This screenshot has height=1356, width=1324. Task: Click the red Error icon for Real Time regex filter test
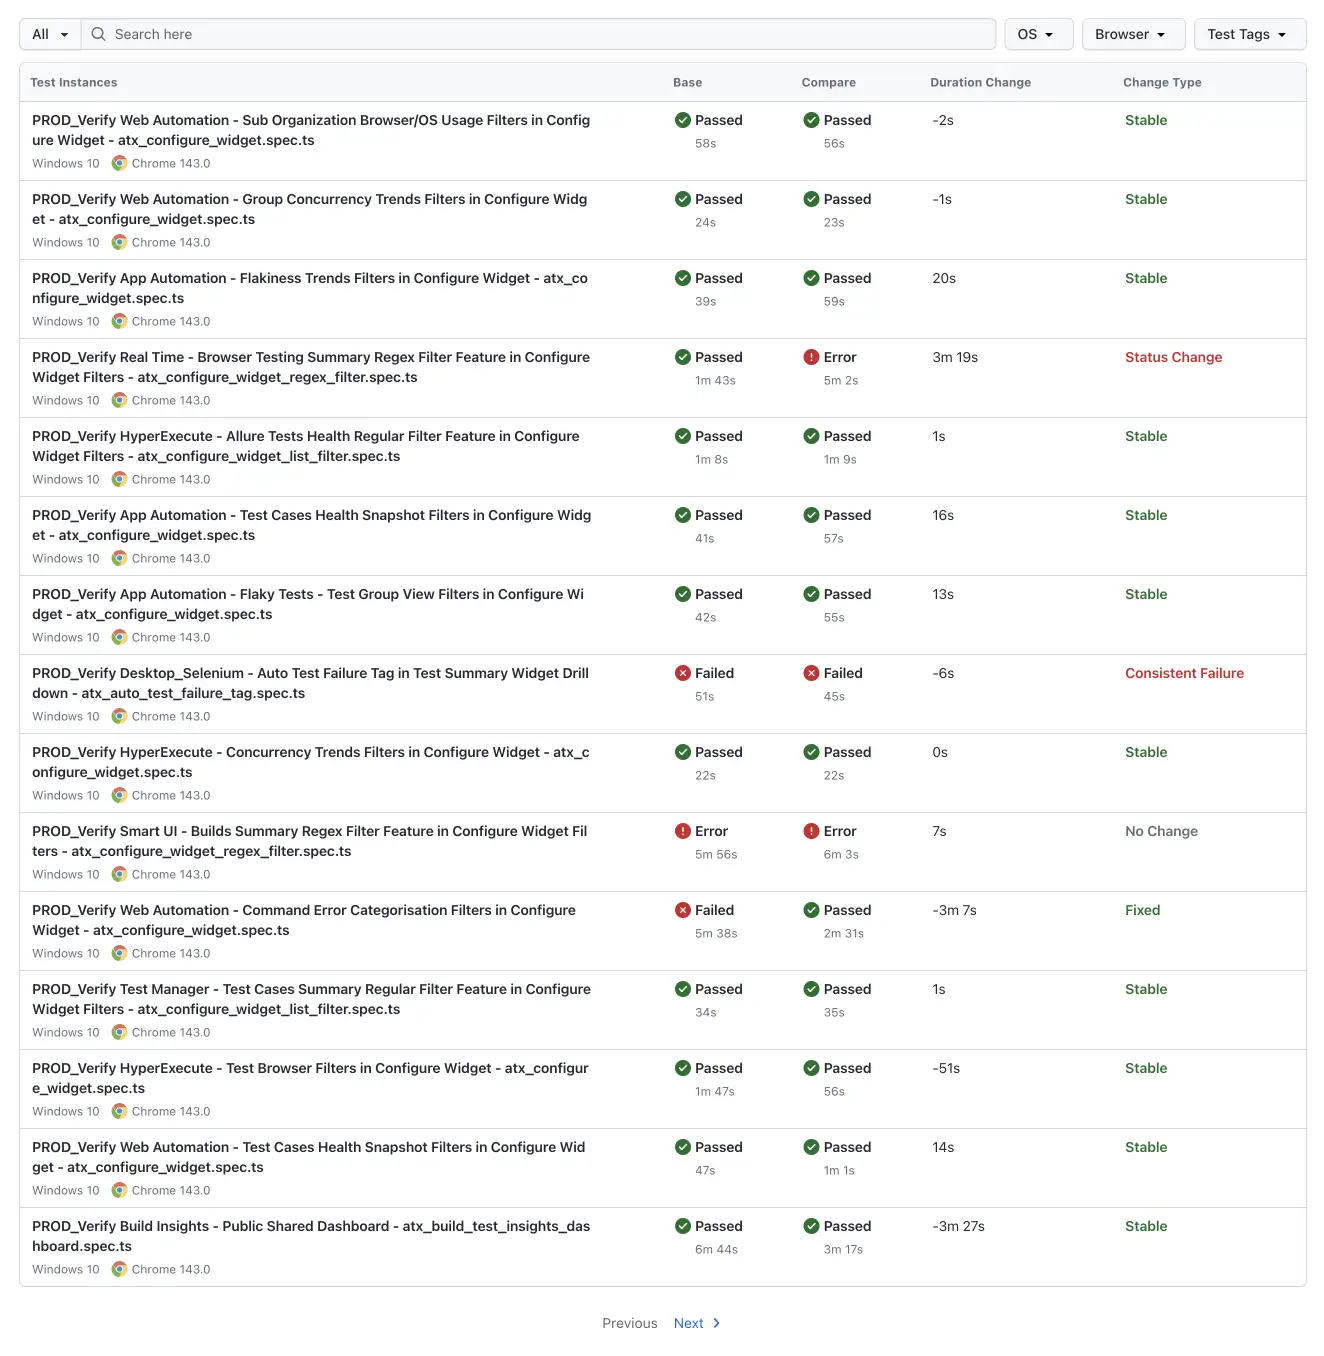(x=811, y=357)
